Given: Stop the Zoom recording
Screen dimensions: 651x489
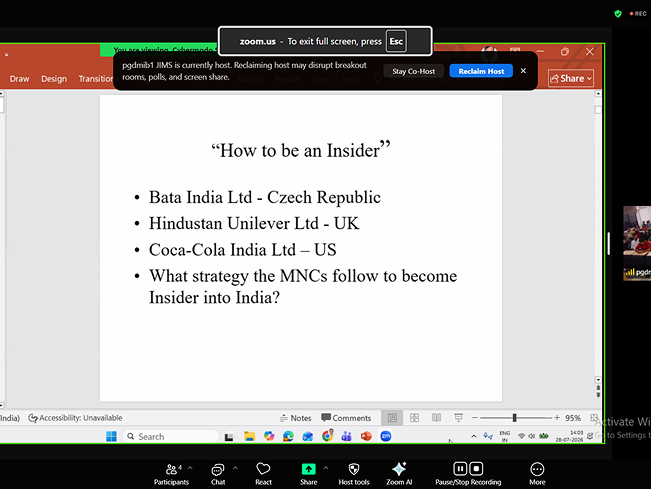Looking at the screenshot, I should pos(476,469).
